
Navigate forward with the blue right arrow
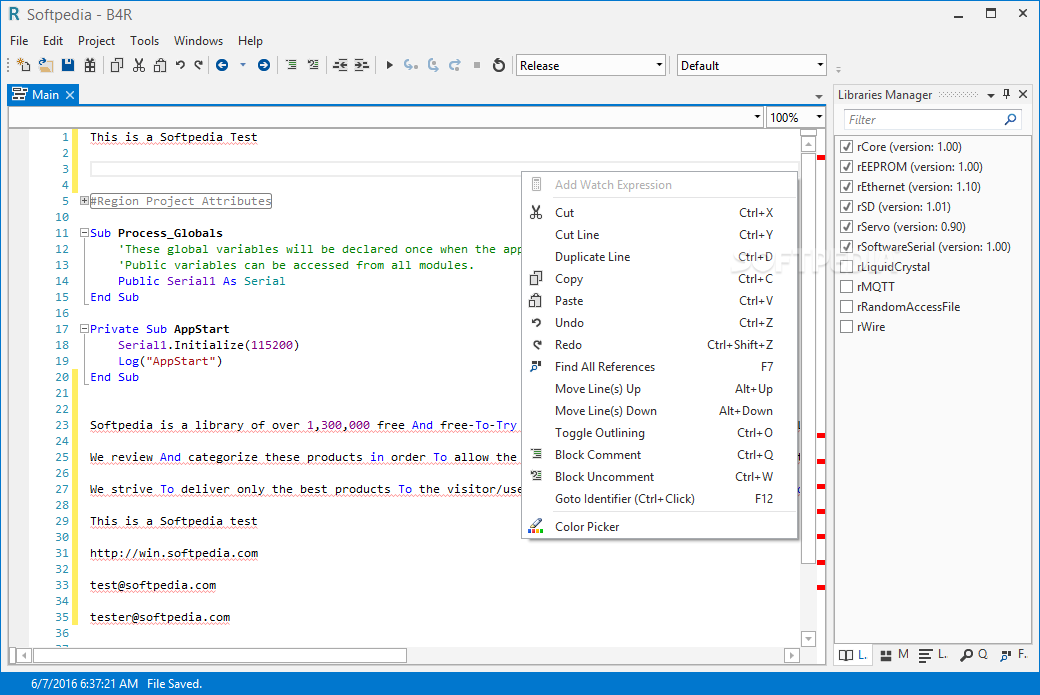264,65
